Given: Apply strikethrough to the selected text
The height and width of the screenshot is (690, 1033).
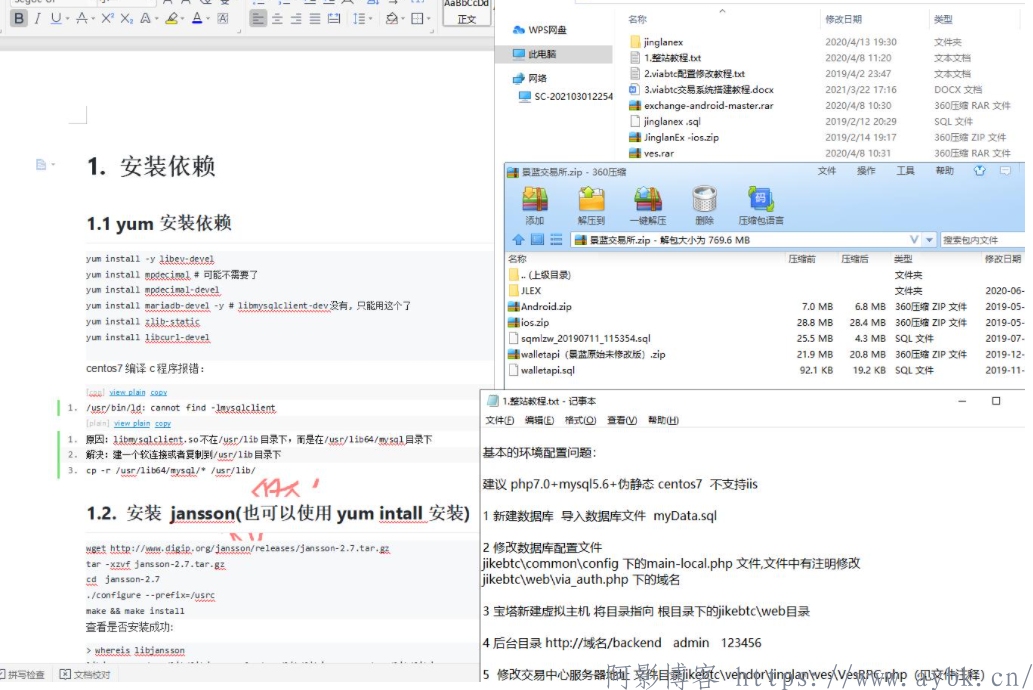Looking at the screenshot, I should (82, 18).
